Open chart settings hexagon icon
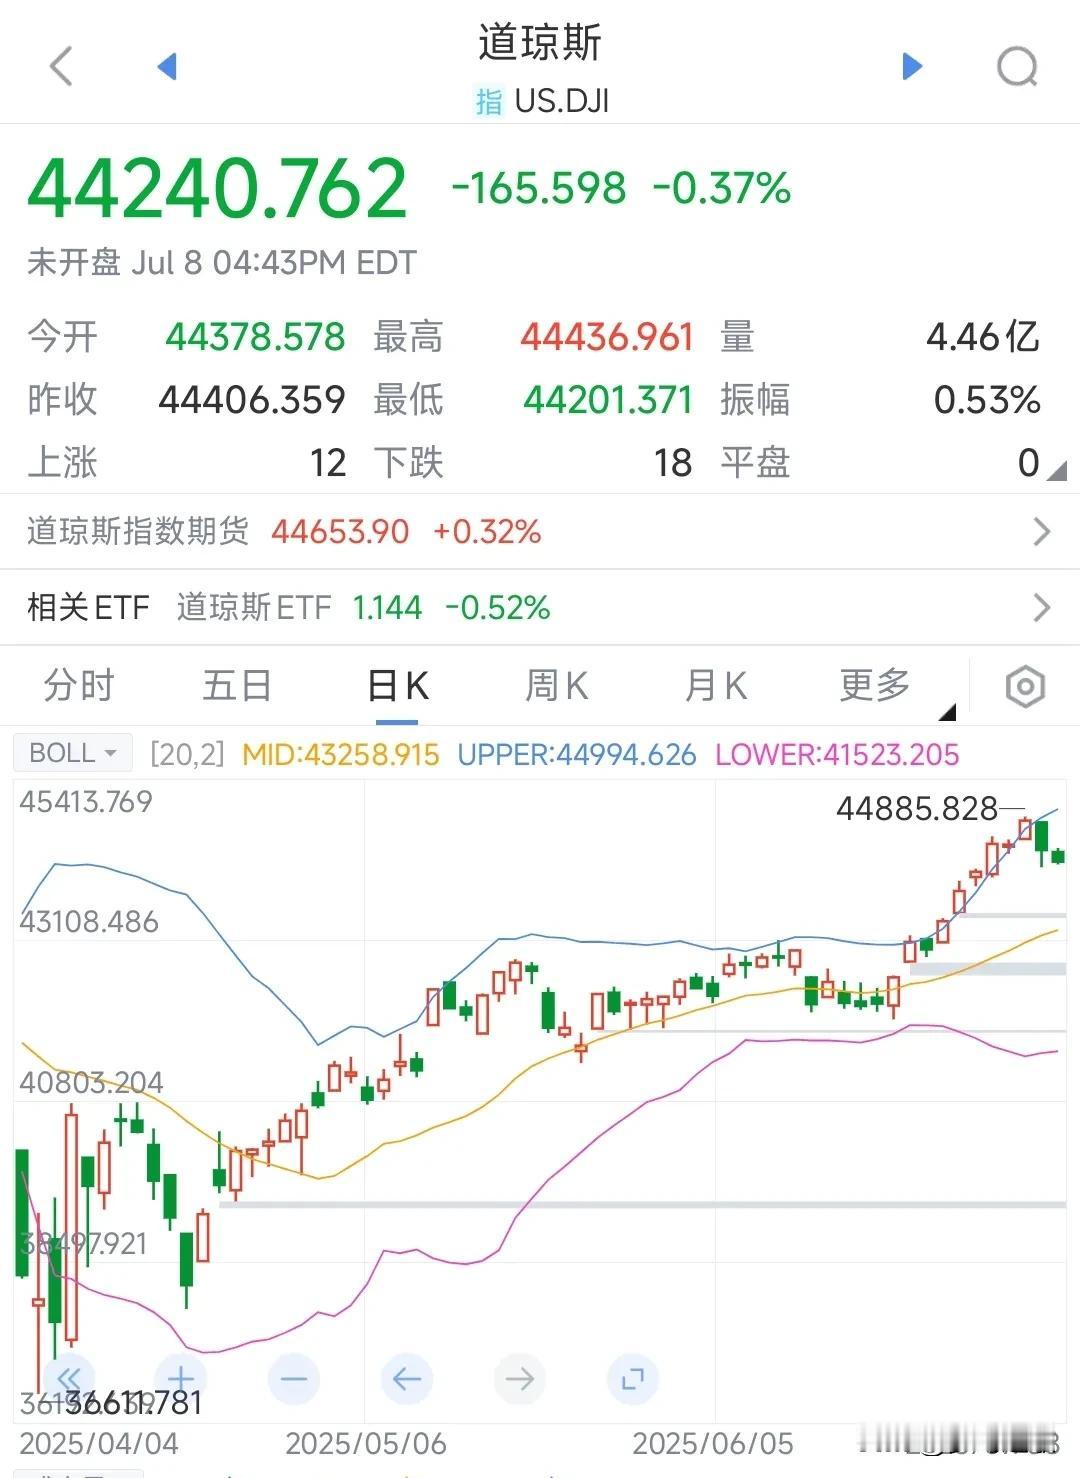The height and width of the screenshot is (1478, 1080). tap(1025, 686)
